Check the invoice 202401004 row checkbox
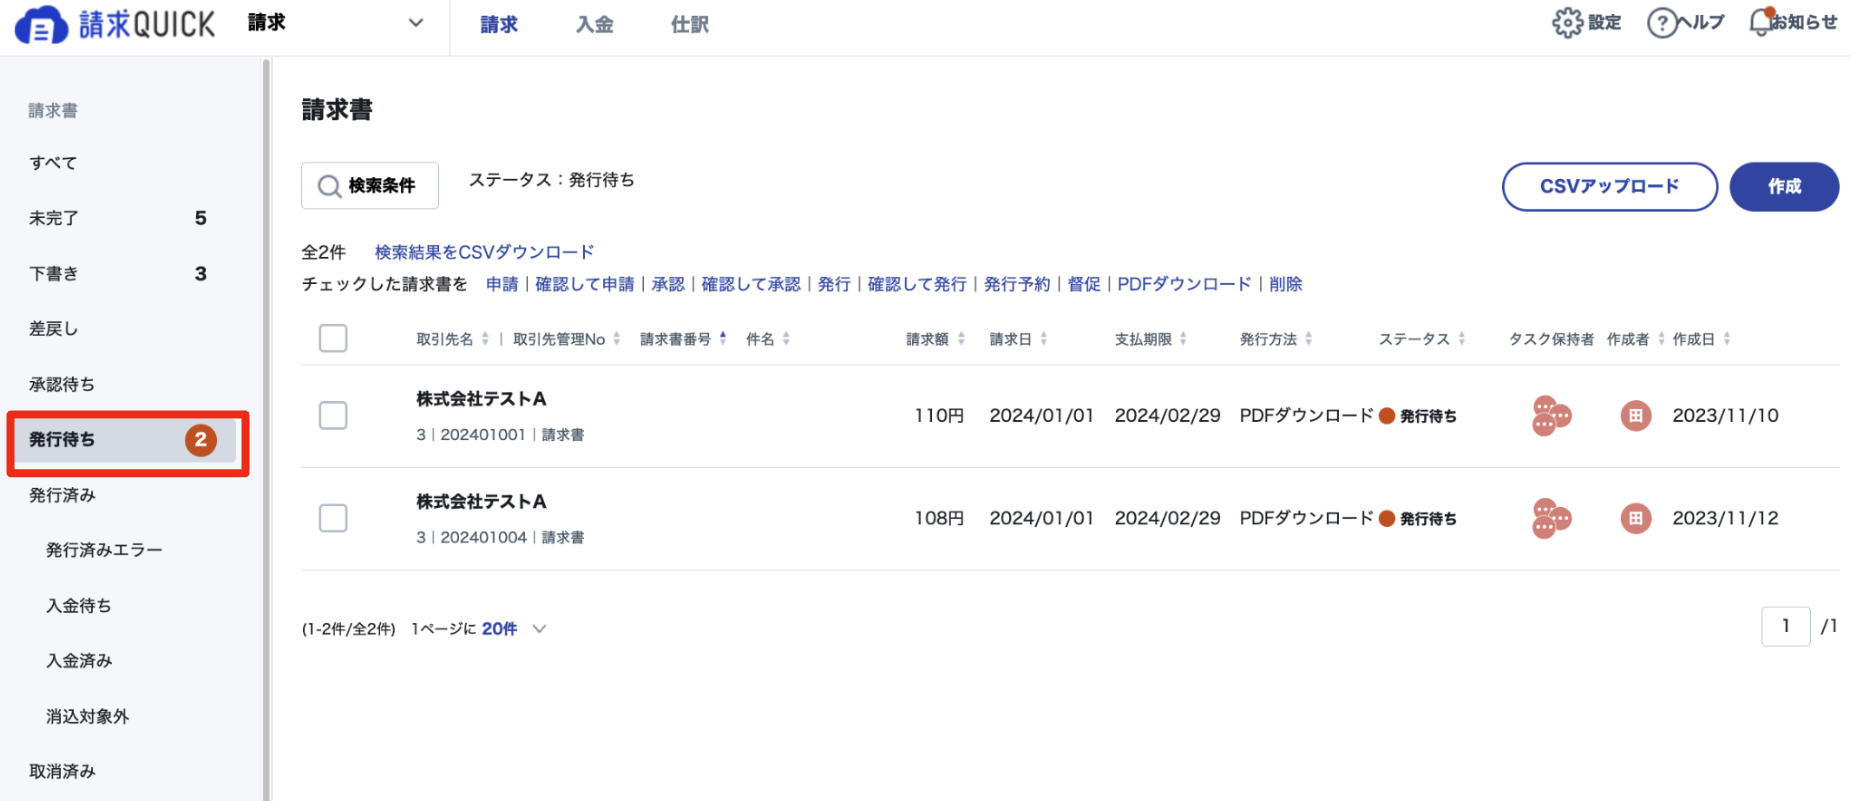Viewport: 1868px width, 801px height. click(333, 518)
